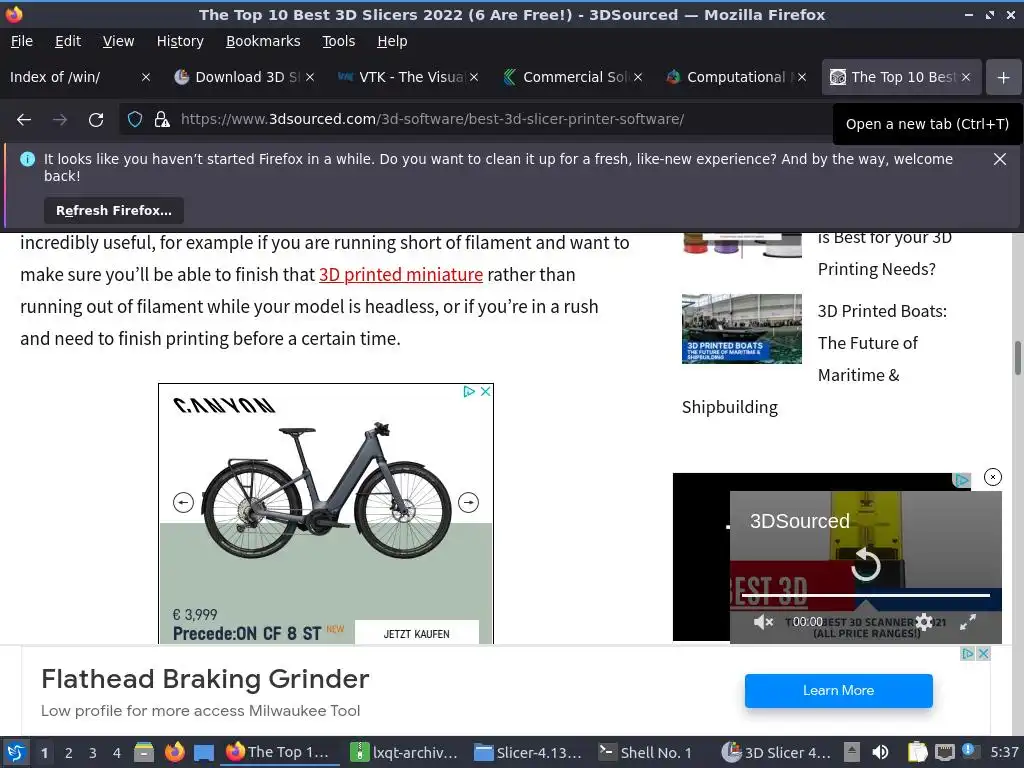Open the Help menu
This screenshot has height=768, width=1024.
[392, 41]
